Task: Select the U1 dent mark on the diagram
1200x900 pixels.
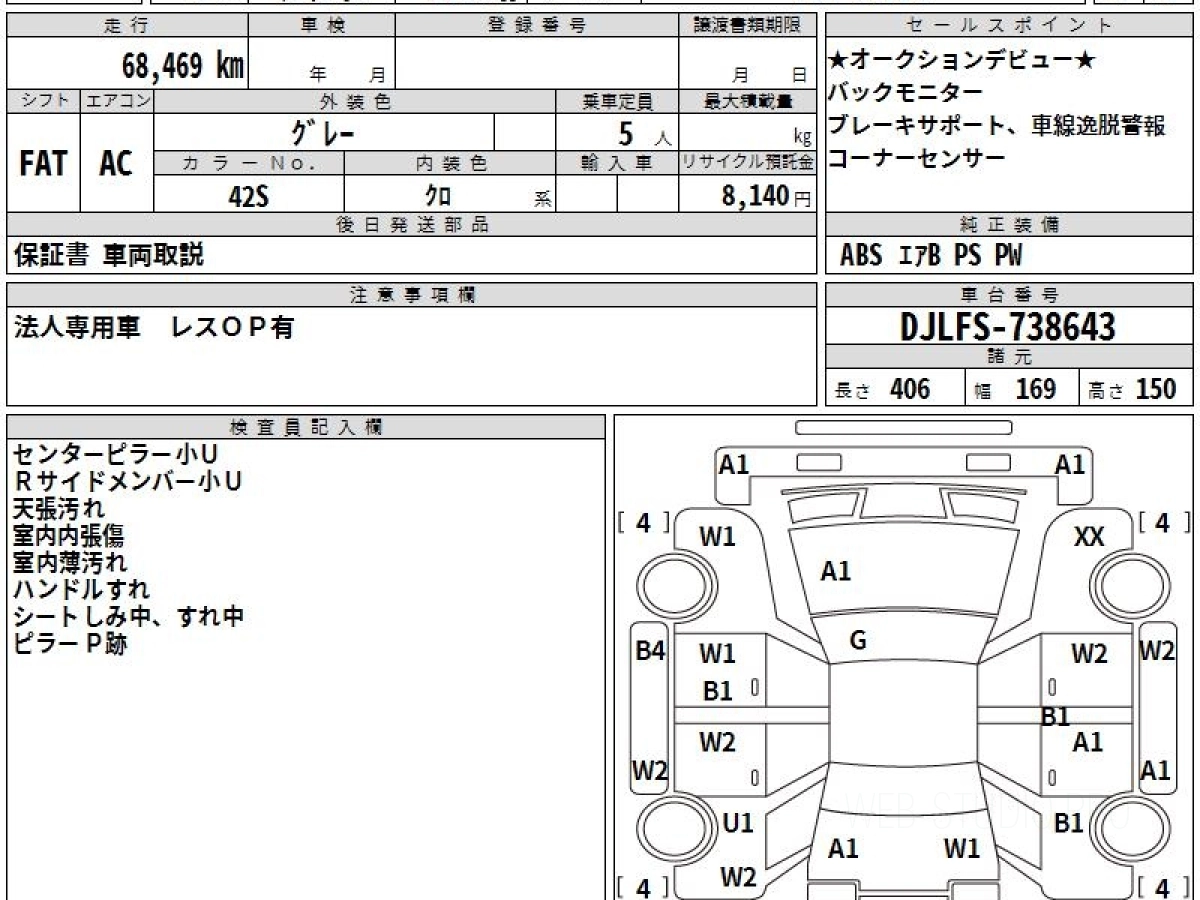Action: point(737,823)
